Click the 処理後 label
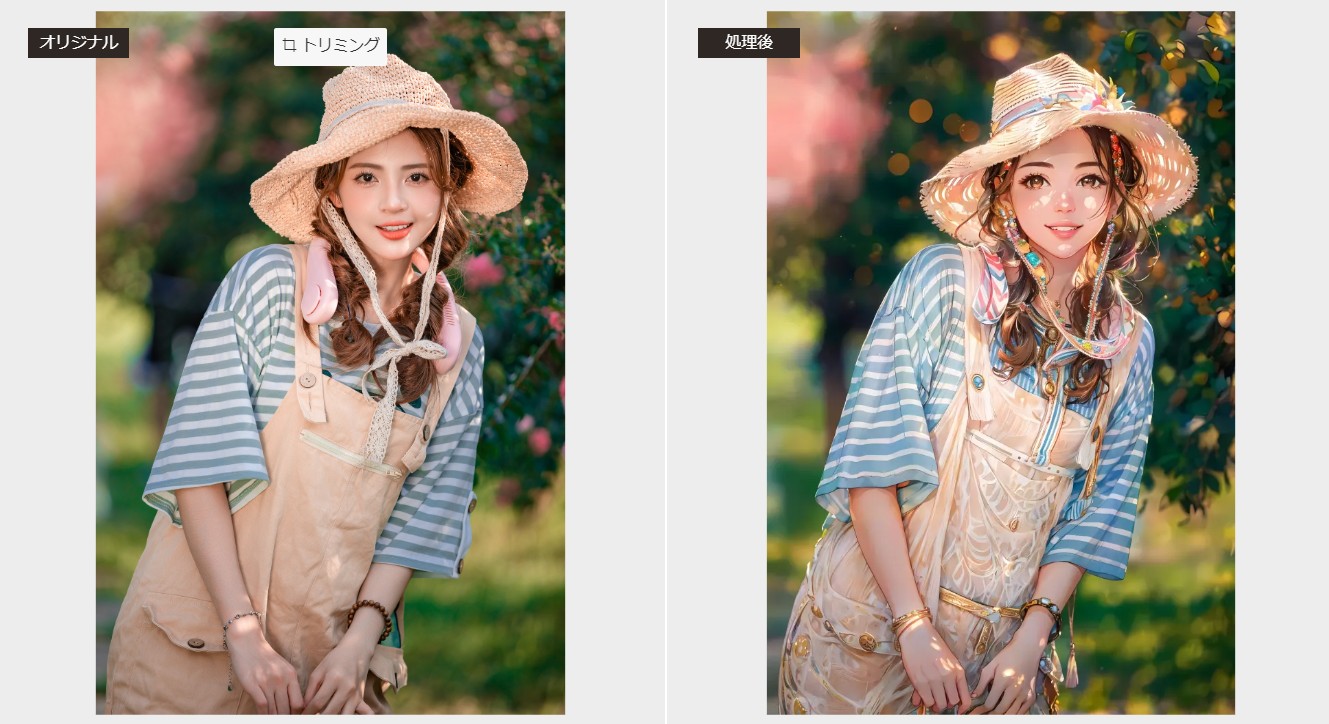Image resolution: width=1329 pixels, height=724 pixels. pyautogui.click(x=748, y=43)
